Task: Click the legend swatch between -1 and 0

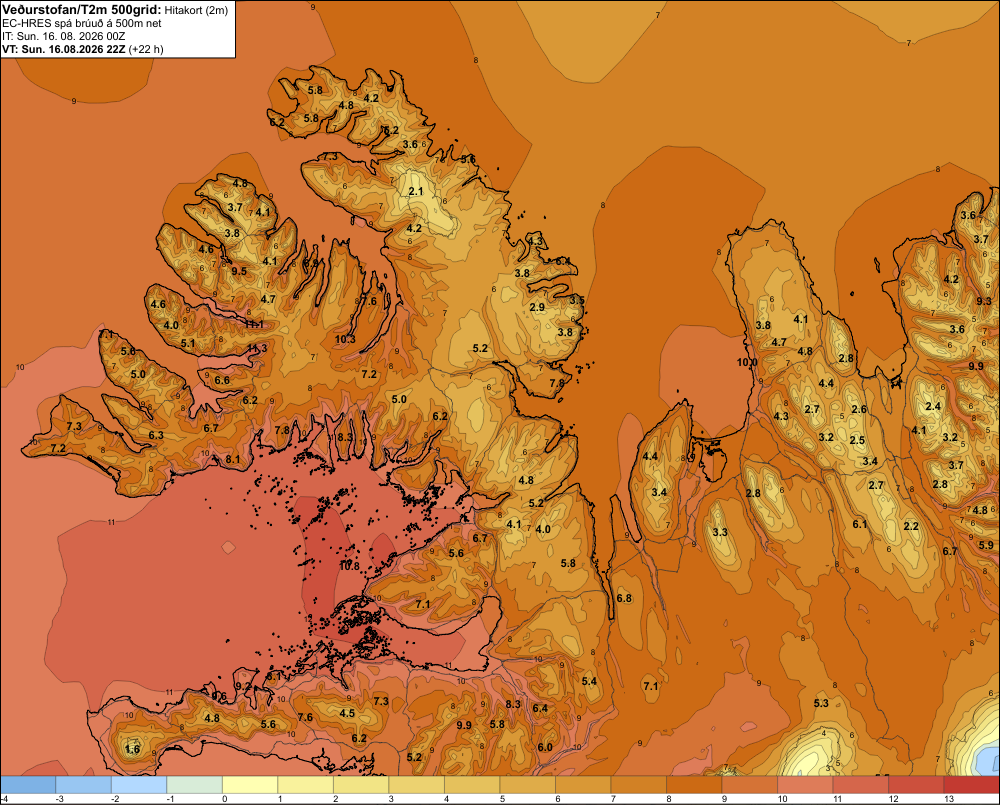Action: click(195, 785)
